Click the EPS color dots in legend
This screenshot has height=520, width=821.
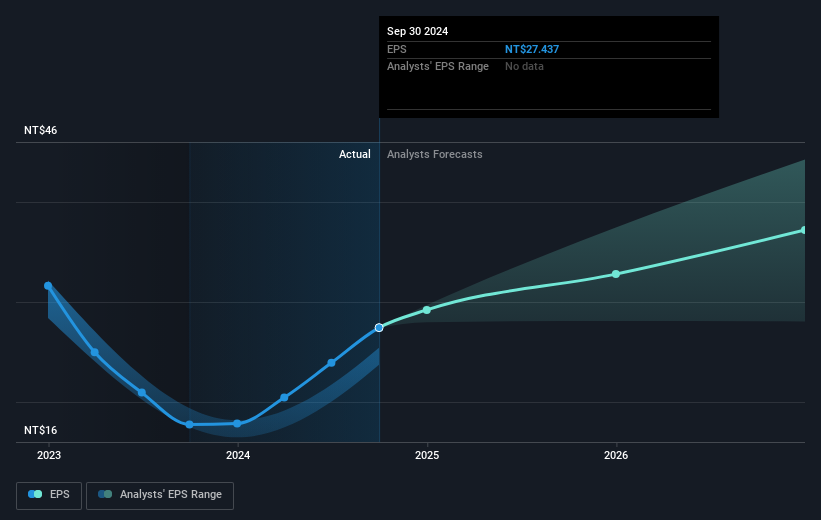35,494
